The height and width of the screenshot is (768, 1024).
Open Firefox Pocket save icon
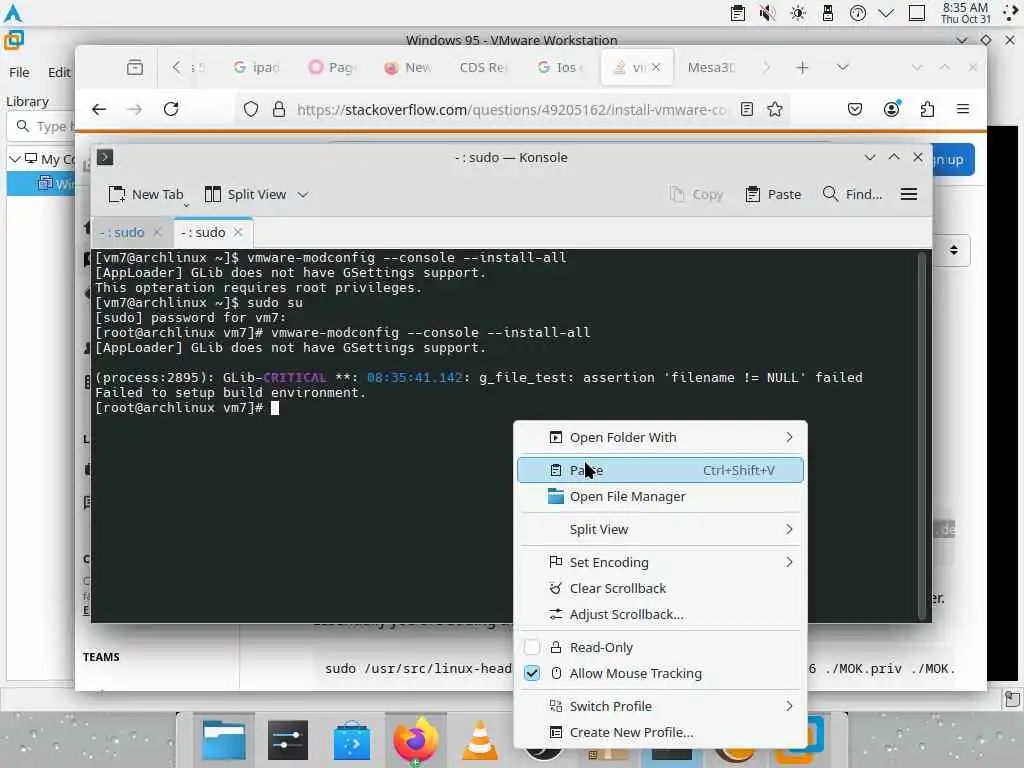[x=855, y=109]
